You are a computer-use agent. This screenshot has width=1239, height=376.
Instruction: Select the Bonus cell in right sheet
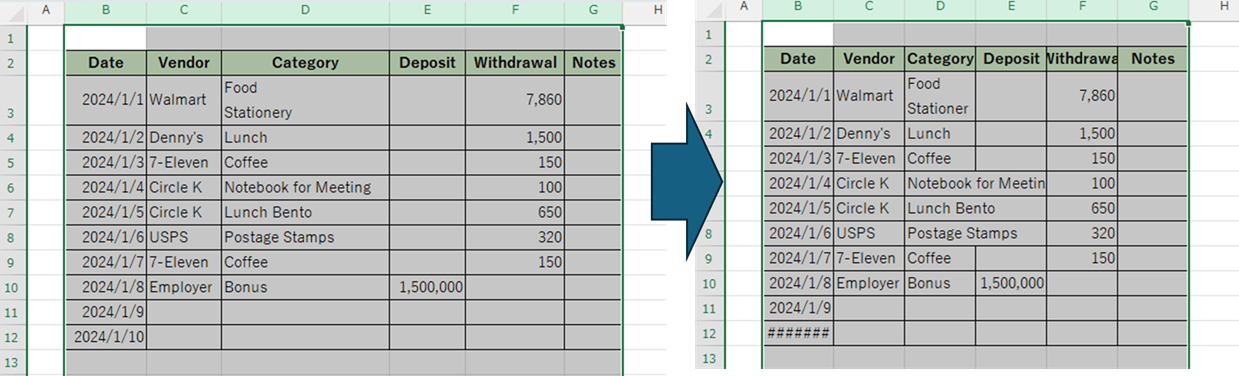click(940, 283)
